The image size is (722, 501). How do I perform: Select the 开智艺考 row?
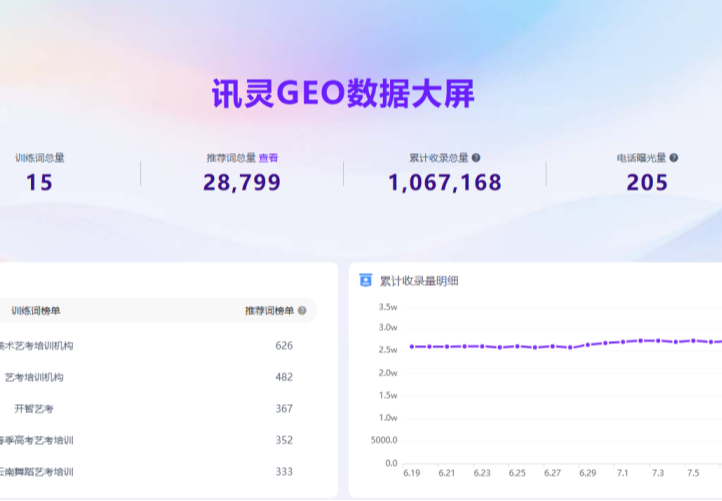pyautogui.click(x=157, y=408)
